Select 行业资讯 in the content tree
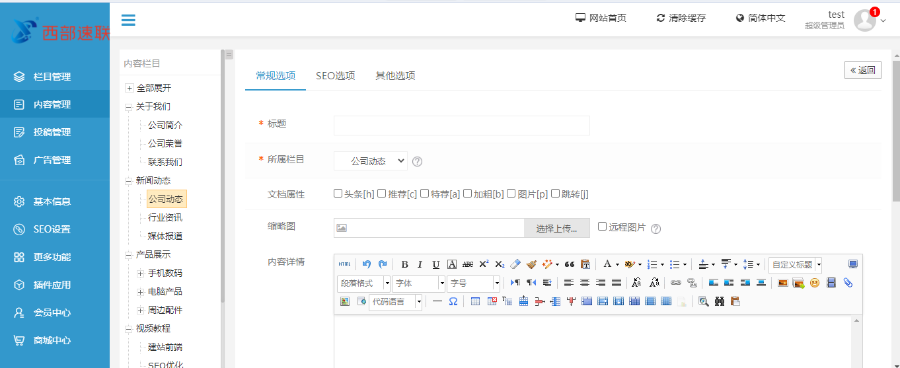Image resolution: width=900 pixels, height=368 pixels. click(165, 218)
